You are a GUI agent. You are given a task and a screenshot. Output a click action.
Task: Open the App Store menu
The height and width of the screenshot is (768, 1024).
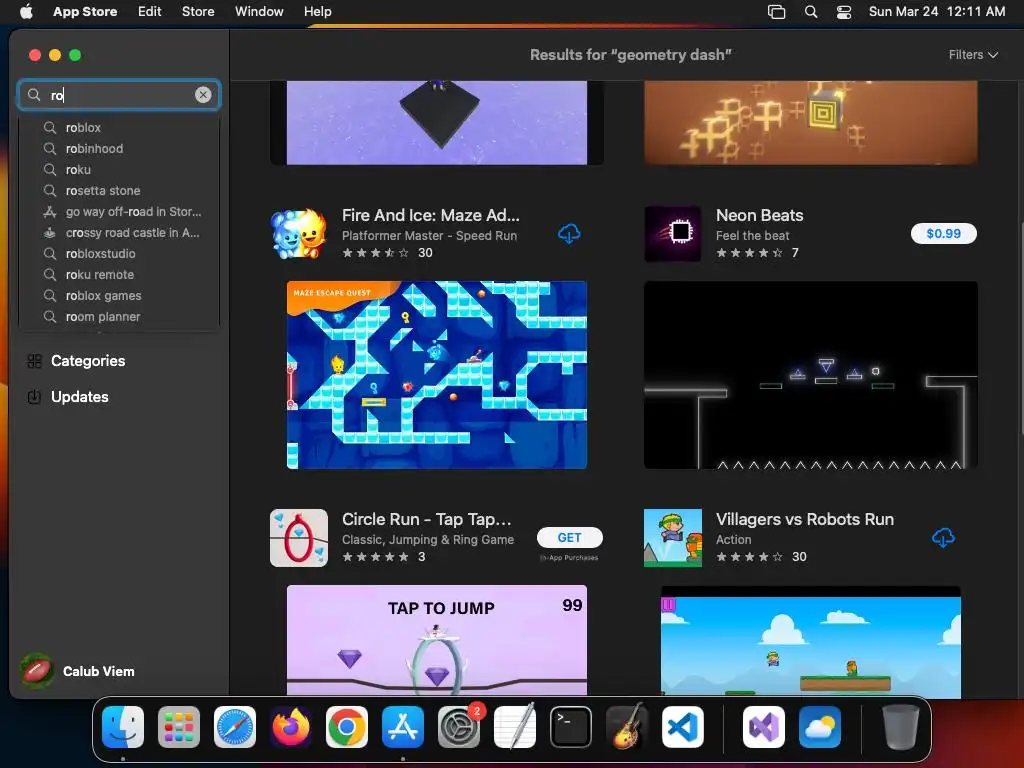pos(85,11)
